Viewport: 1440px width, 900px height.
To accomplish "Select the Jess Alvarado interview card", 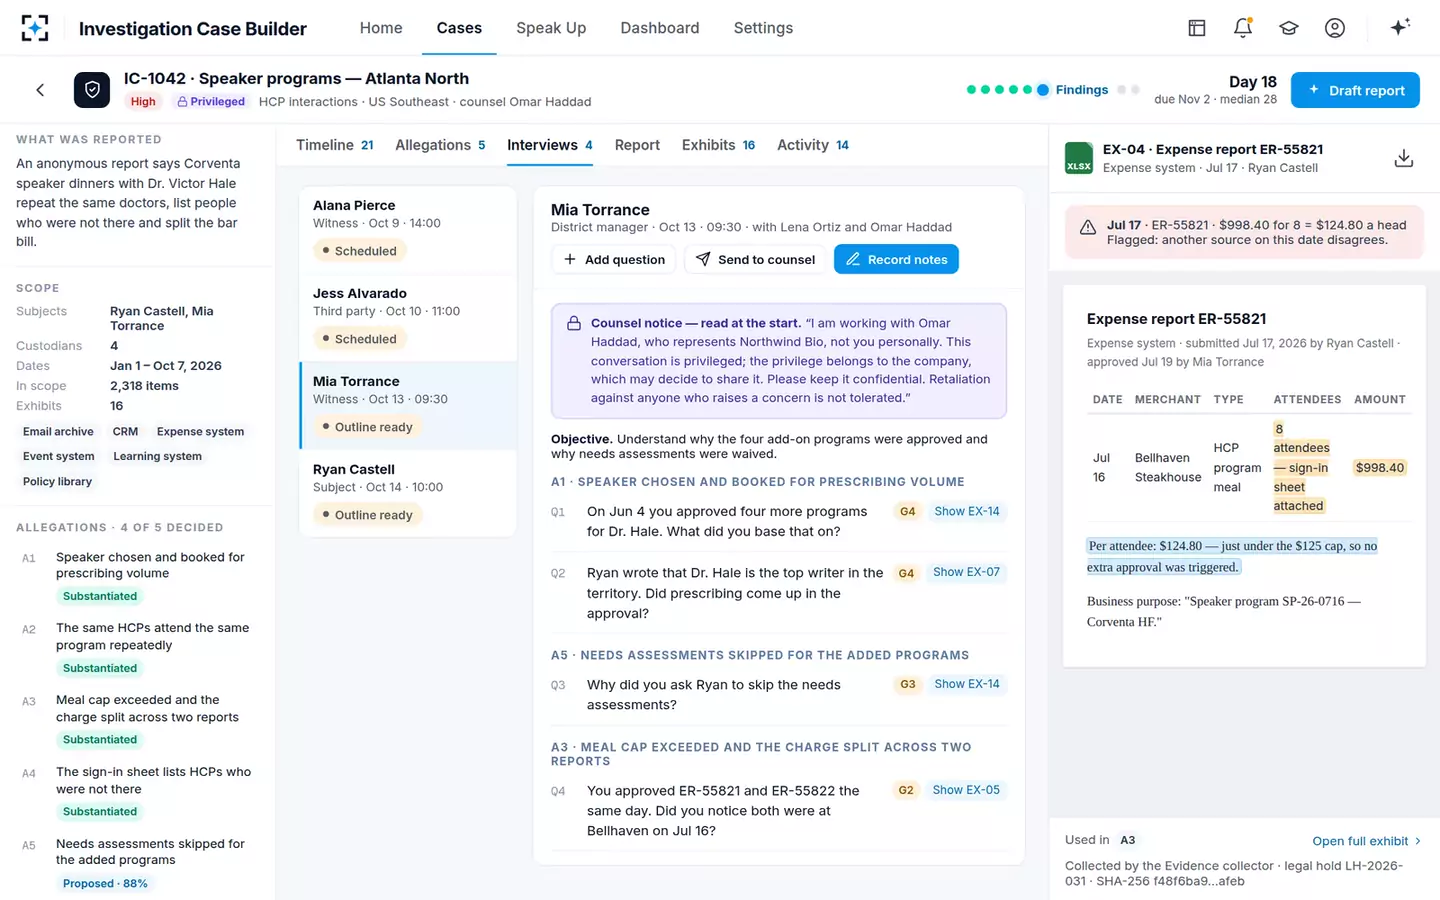I will 408,317.
